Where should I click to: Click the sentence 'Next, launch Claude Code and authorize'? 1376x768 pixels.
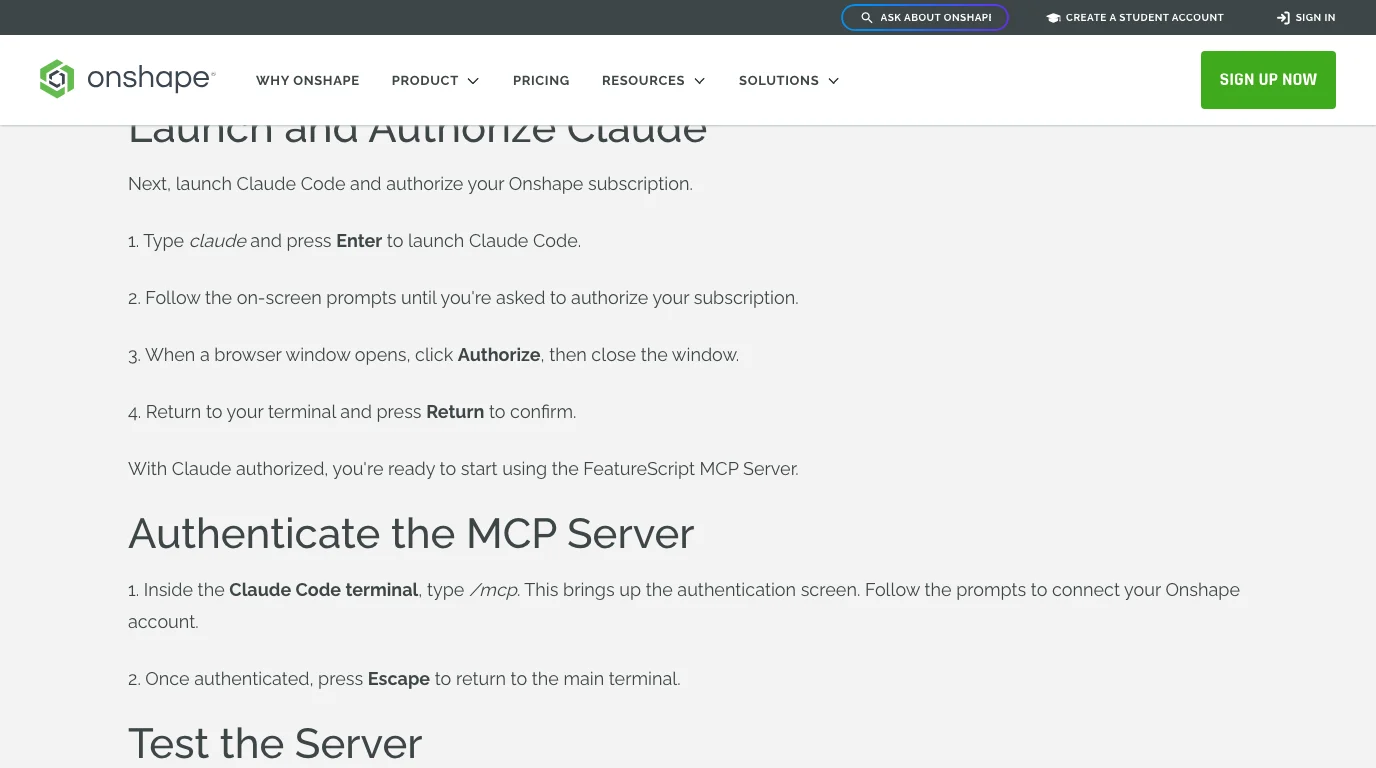tap(410, 184)
